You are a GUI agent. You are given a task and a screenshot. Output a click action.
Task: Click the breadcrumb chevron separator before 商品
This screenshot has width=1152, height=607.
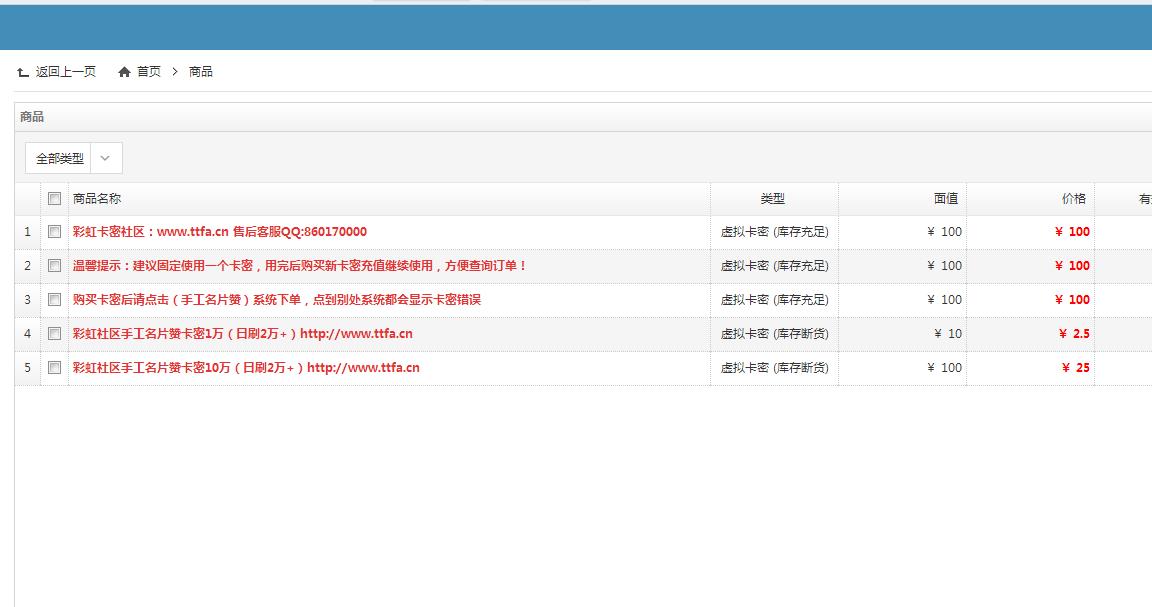point(175,71)
